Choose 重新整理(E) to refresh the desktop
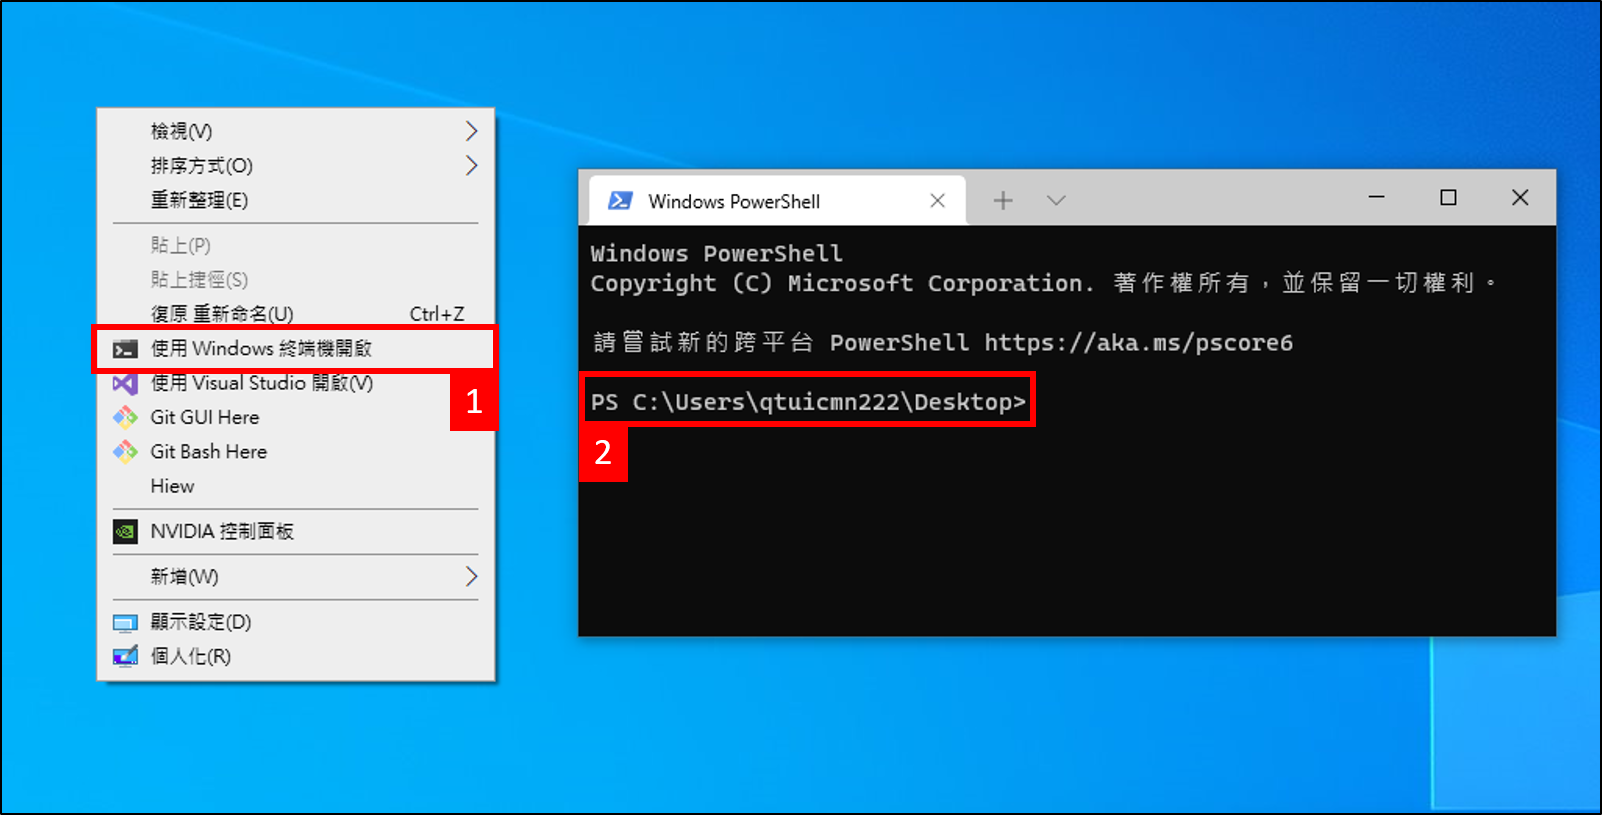Image resolution: width=1602 pixels, height=815 pixels. click(x=296, y=200)
